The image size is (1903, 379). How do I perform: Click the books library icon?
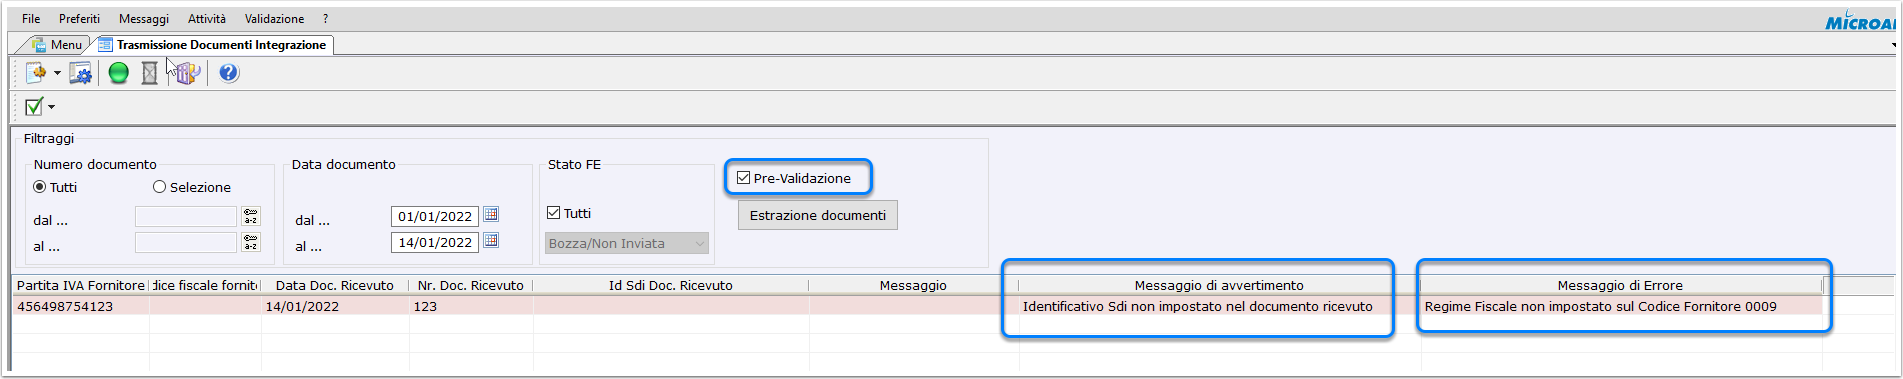pyautogui.click(x=187, y=73)
